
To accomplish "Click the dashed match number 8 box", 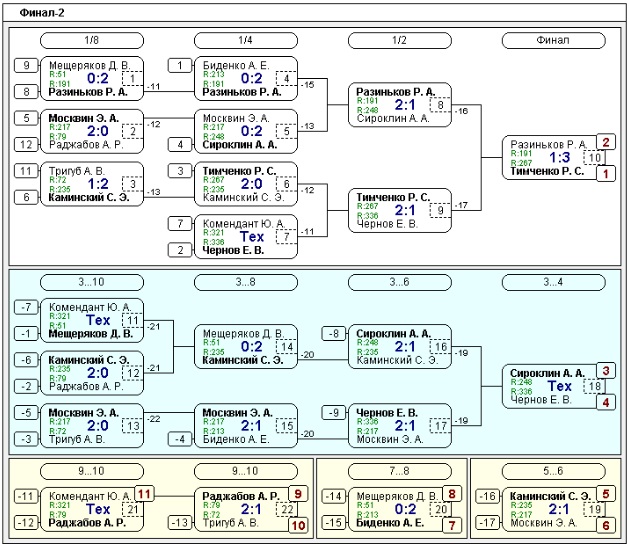I will point(440,105).
